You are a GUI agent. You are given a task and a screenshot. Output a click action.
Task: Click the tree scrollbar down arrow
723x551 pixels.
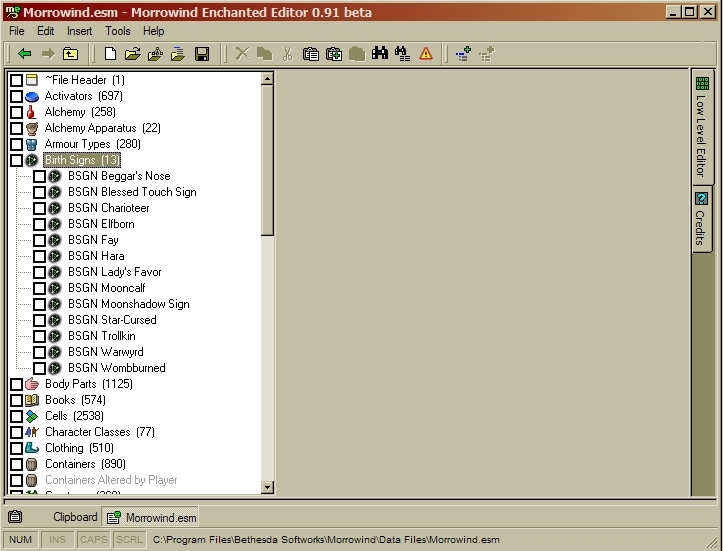[267, 487]
